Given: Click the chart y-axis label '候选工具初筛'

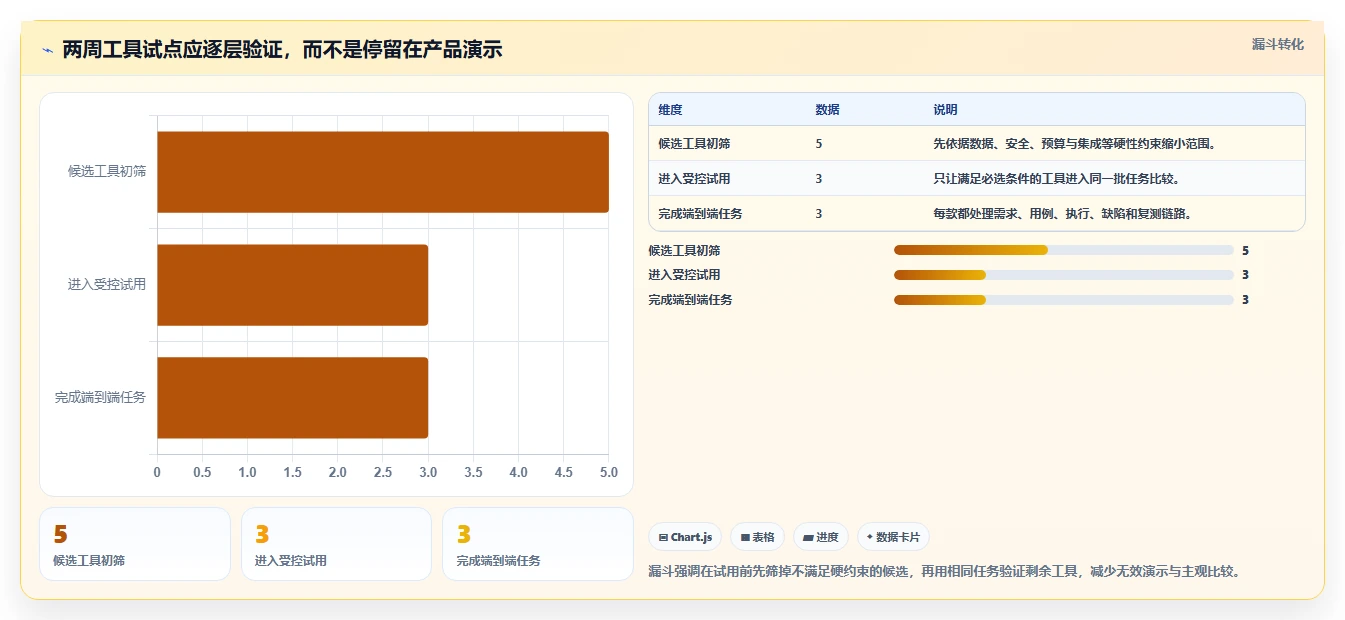Looking at the screenshot, I should (107, 171).
